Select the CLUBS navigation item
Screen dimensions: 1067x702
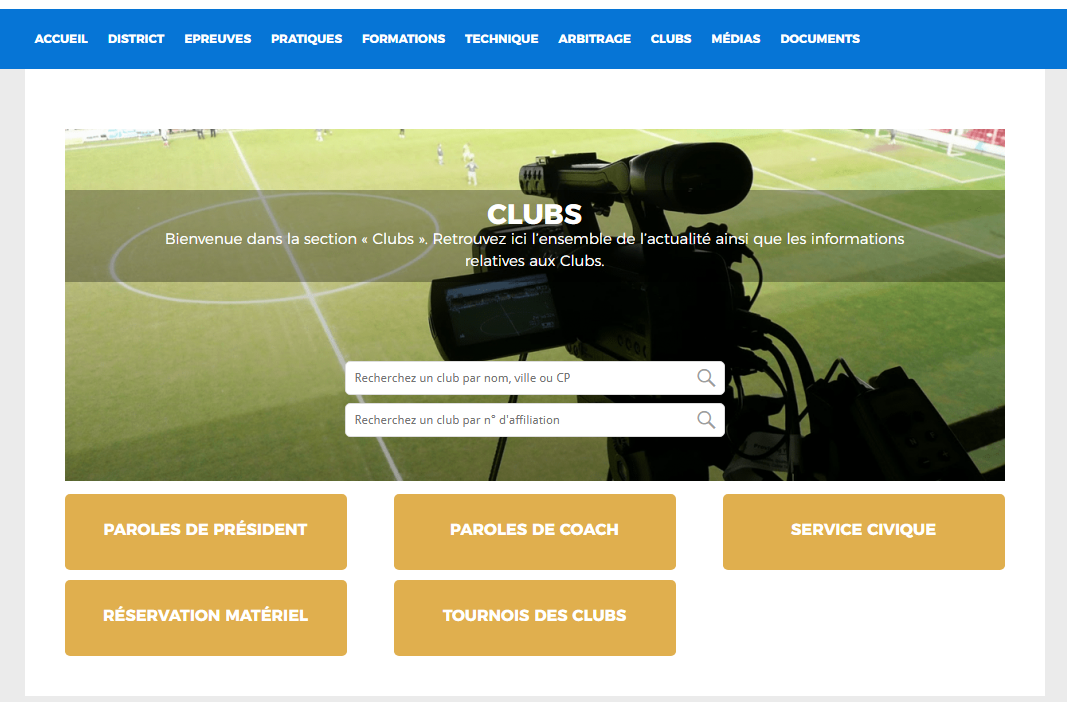[671, 39]
